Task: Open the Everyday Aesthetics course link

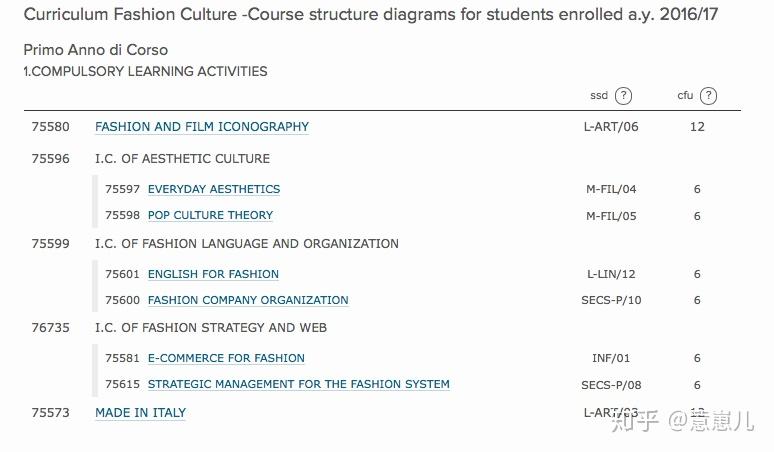Action: [214, 189]
